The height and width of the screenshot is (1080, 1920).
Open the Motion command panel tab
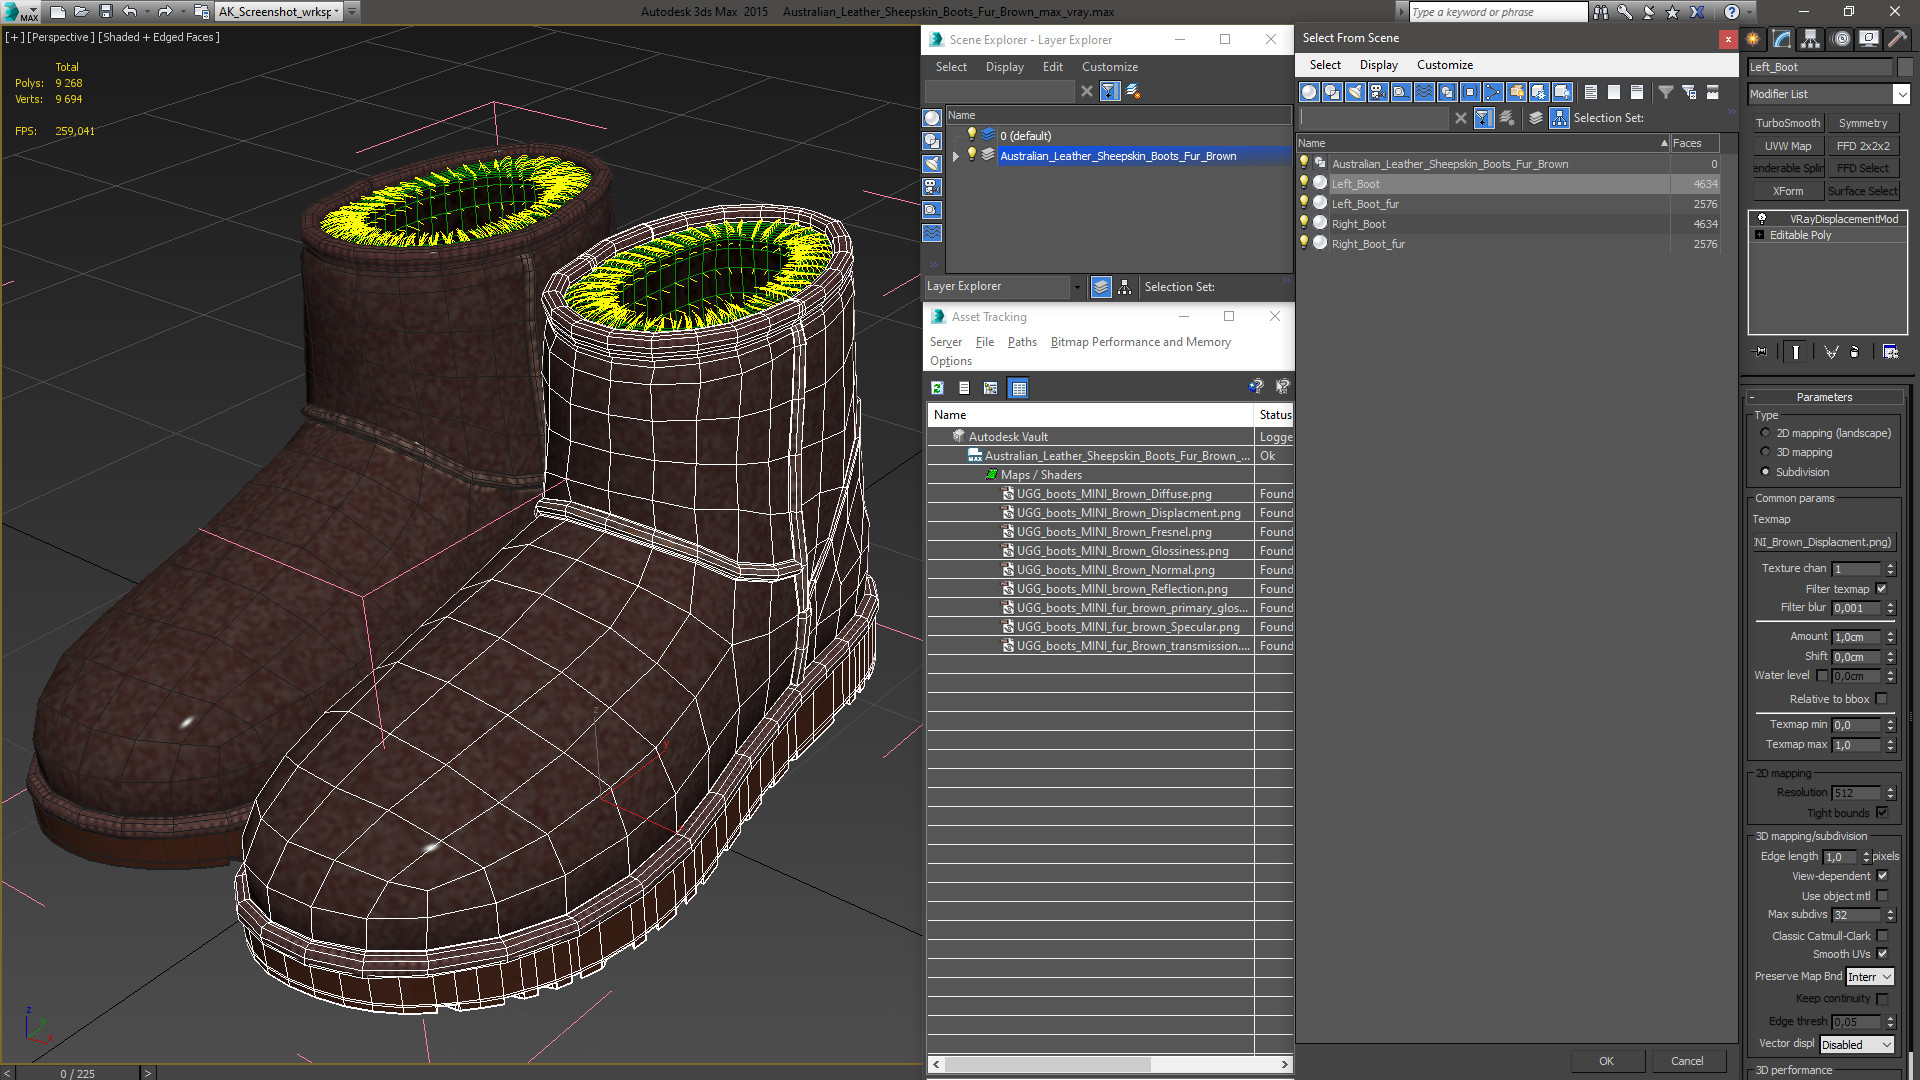(1841, 39)
